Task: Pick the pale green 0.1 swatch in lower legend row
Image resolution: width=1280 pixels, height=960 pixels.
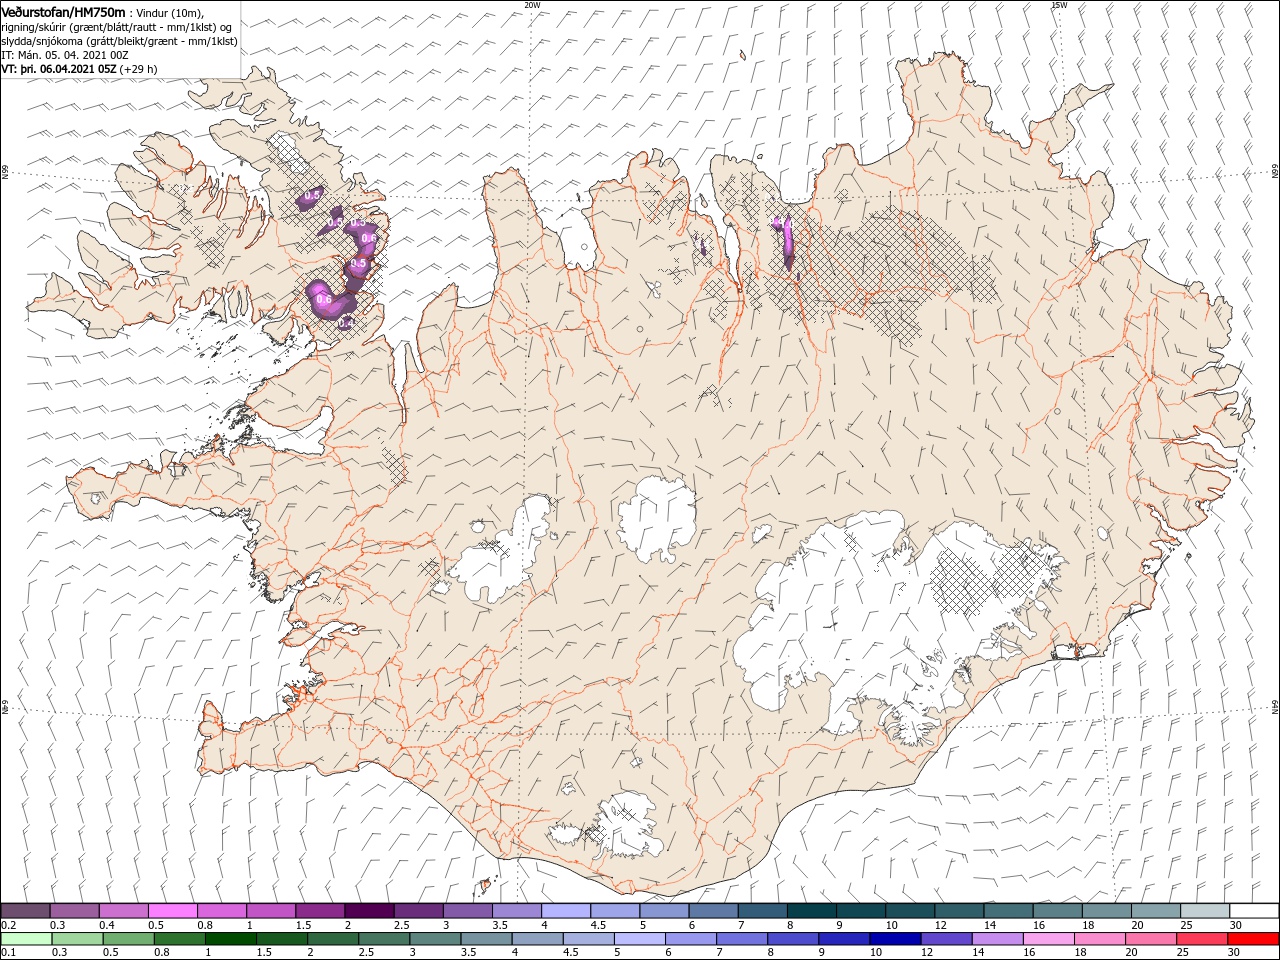Action: point(26,939)
